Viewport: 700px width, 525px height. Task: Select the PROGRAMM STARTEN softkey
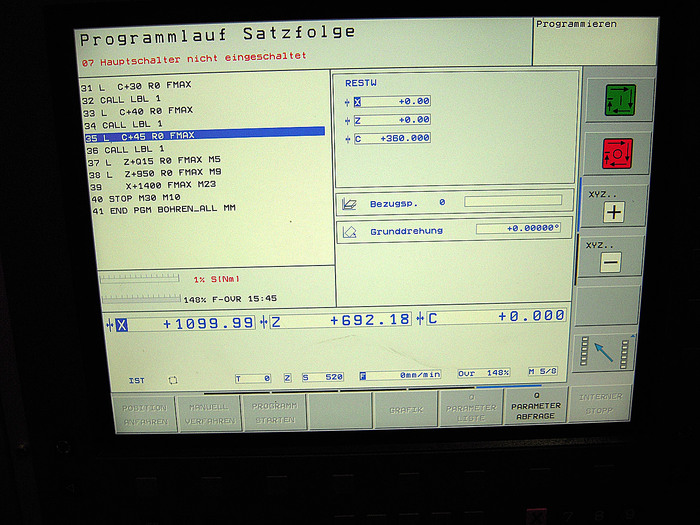pyautogui.click(x=274, y=412)
